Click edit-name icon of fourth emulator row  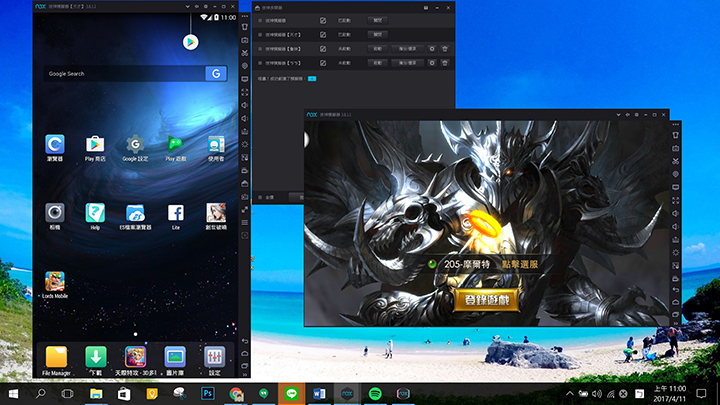click(x=323, y=63)
